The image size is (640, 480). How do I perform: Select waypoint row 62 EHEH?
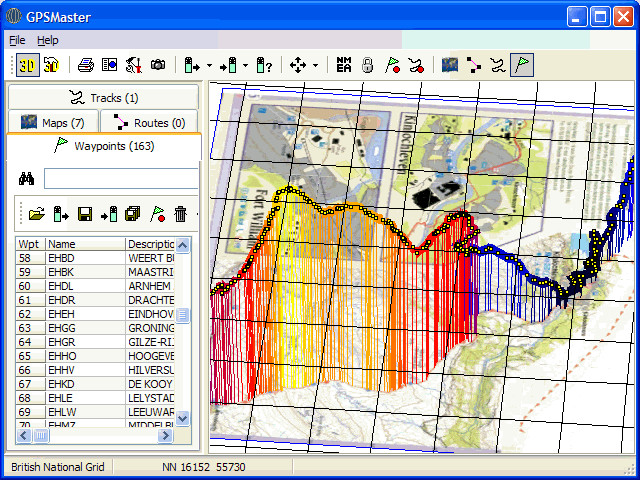tap(96, 314)
